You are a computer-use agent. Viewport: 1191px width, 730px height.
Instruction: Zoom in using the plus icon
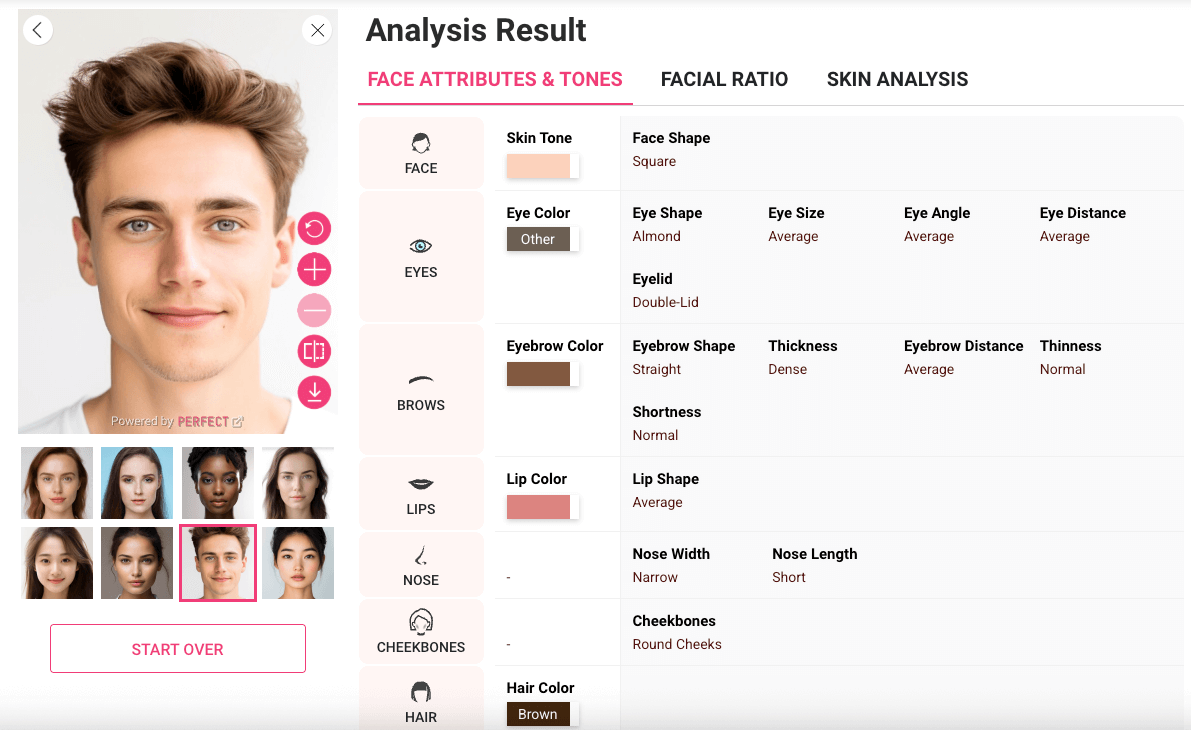(x=314, y=269)
